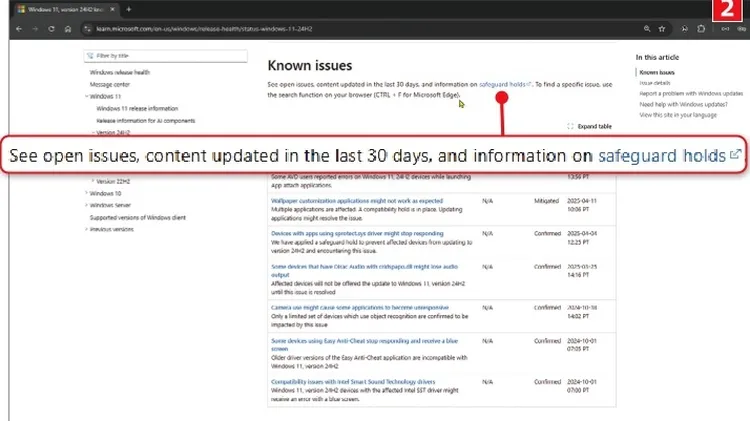The image size is (750, 421).
Task: Open Supported versions of Windows client
Action: tap(138, 217)
